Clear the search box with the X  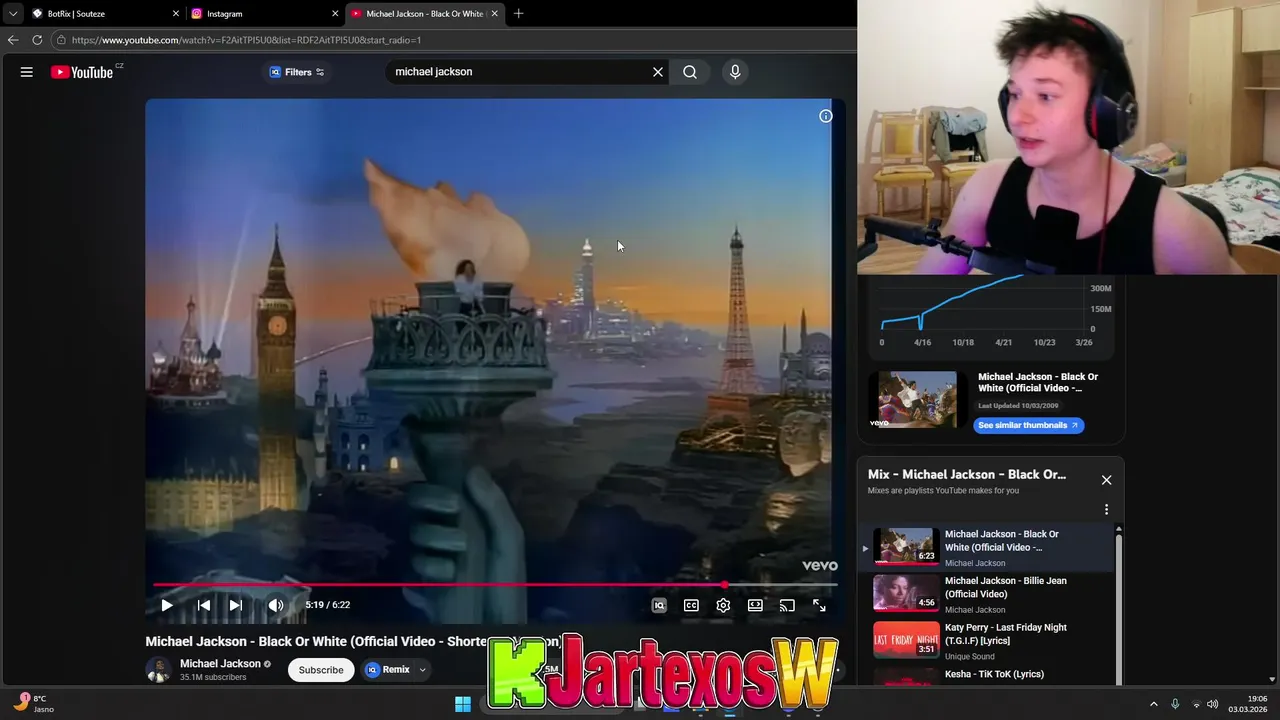tap(658, 72)
